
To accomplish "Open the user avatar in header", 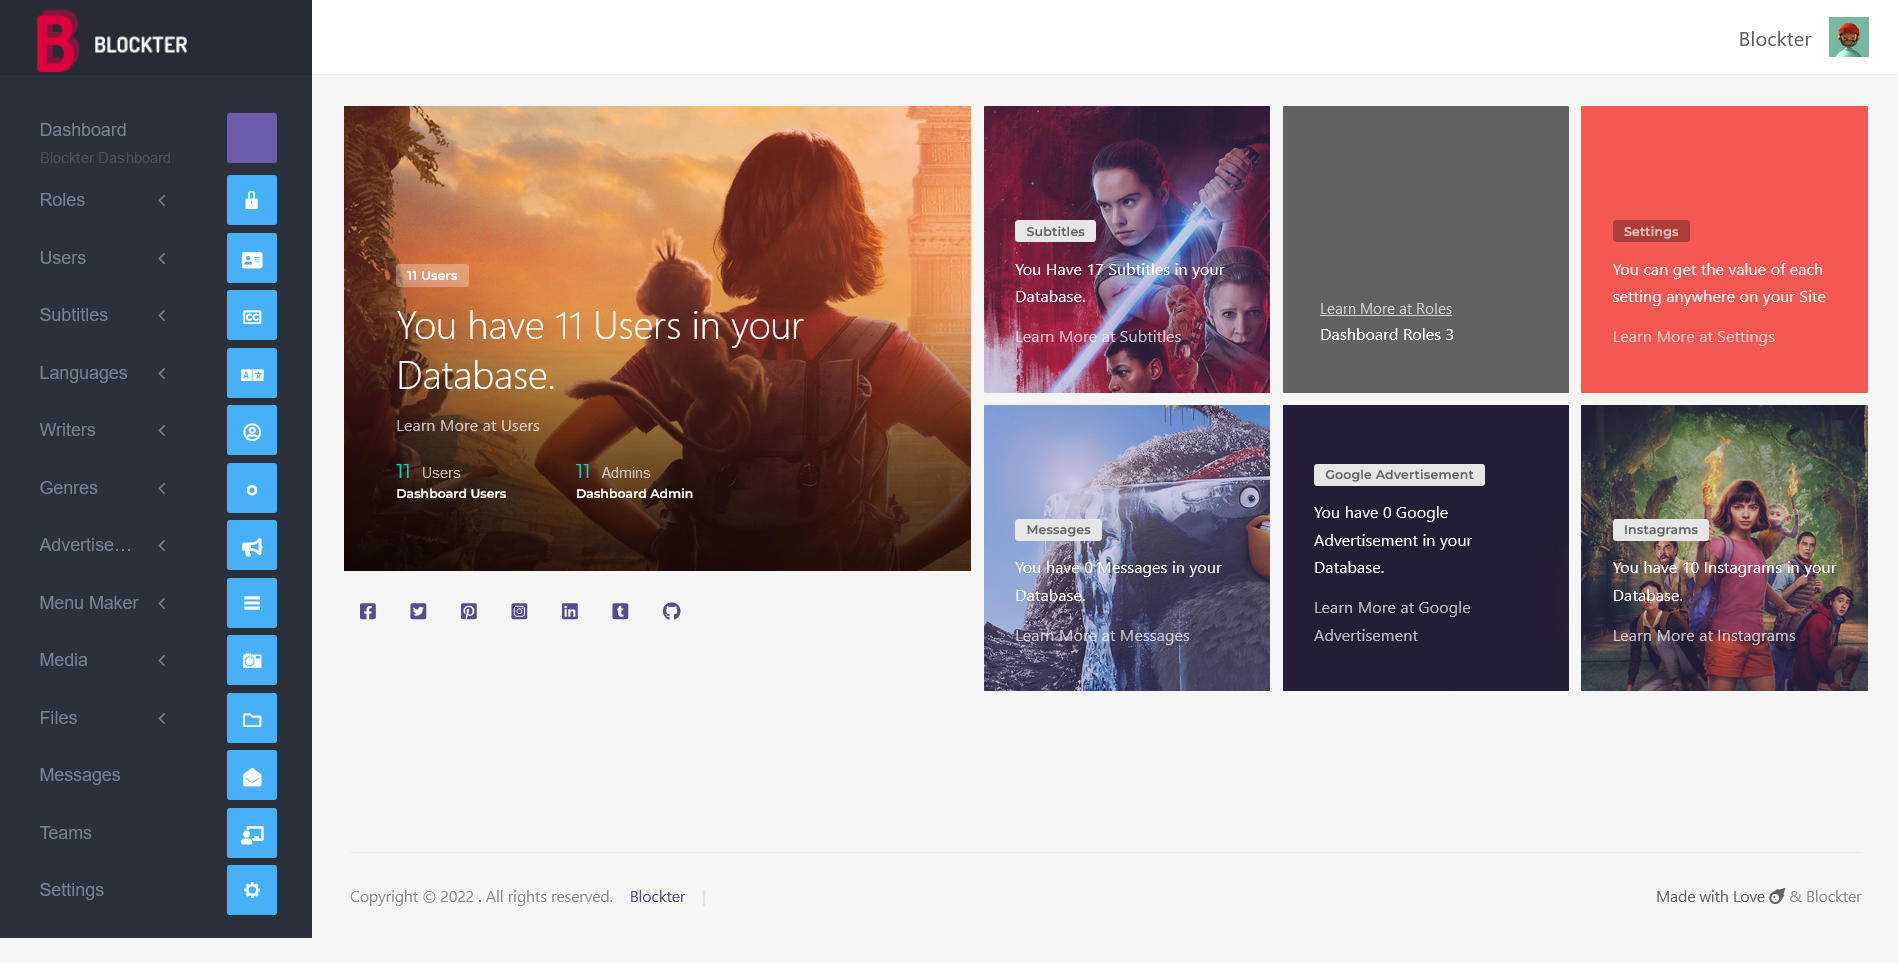I will point(1848,38).
